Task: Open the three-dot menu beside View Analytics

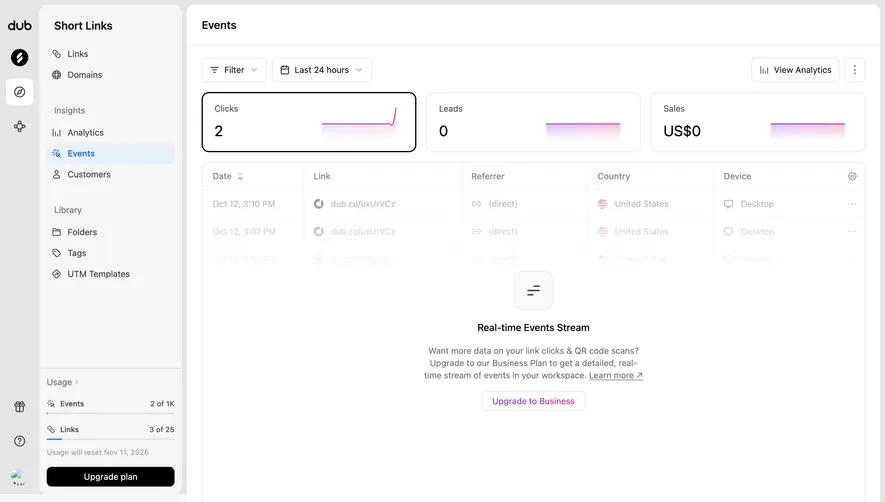Action: click(x=855, y=70)
